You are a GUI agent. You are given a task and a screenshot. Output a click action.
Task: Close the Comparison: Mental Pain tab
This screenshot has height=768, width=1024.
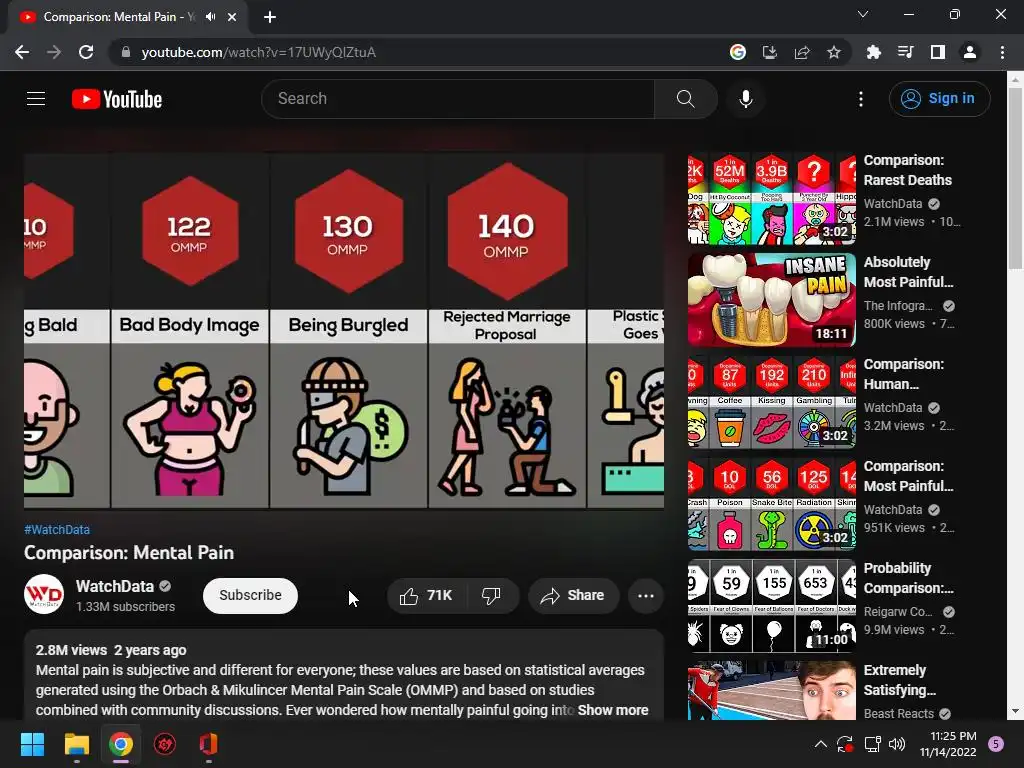point(232,17)
